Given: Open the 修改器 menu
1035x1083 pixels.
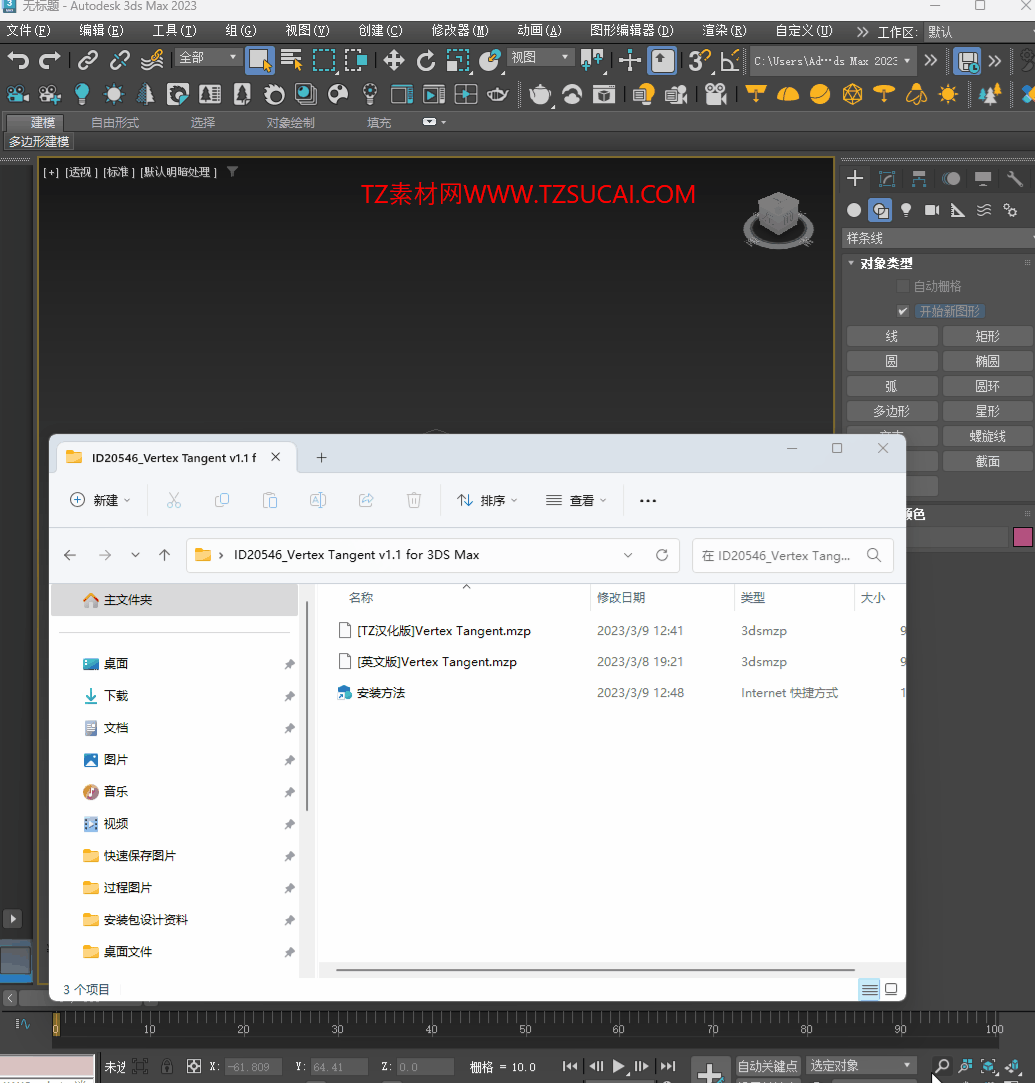Looking at the screenshot, I should 460,31.
